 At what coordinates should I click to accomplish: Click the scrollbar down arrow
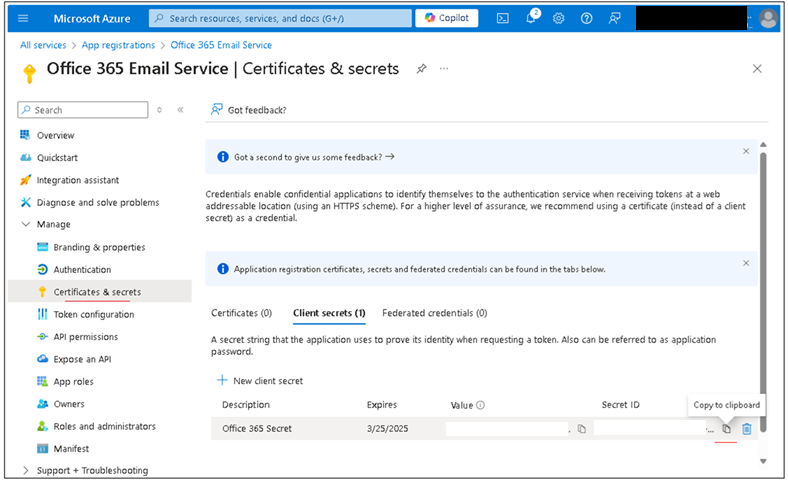[763, 461]
